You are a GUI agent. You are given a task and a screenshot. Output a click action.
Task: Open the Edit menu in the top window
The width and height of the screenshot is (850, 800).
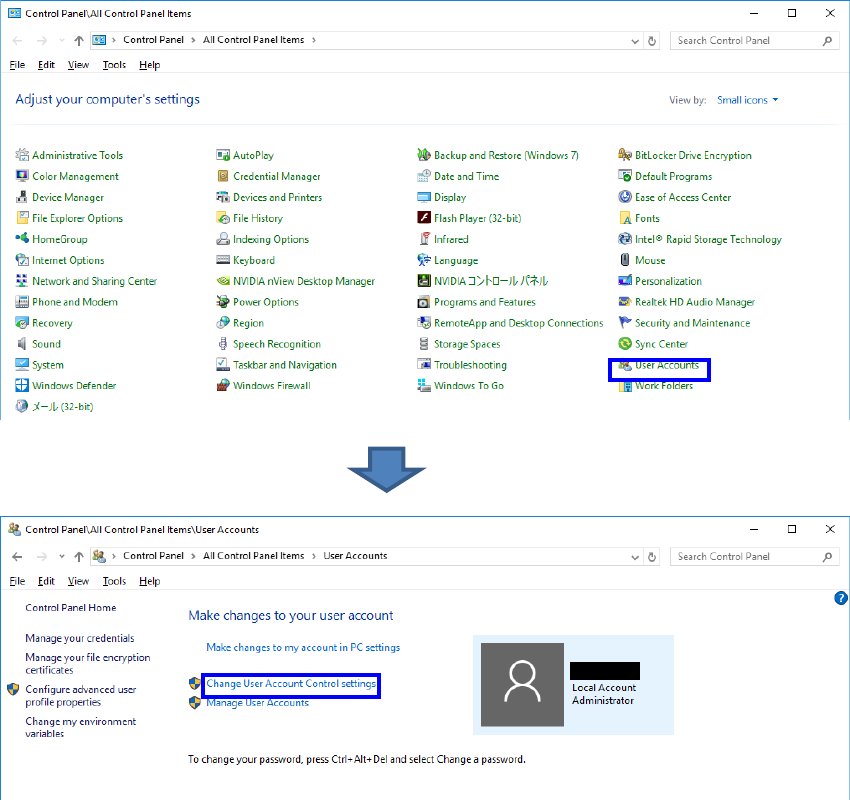pos(46,65)
